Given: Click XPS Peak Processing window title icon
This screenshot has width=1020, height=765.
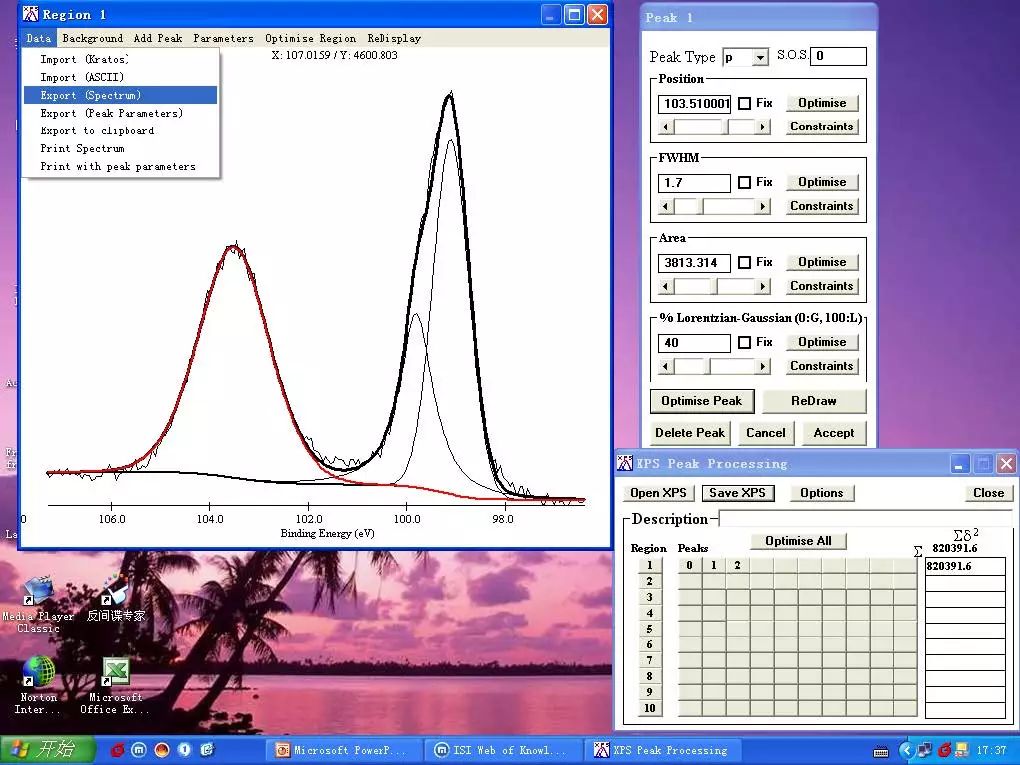Looking at the screenshot, I should (624, 463).
